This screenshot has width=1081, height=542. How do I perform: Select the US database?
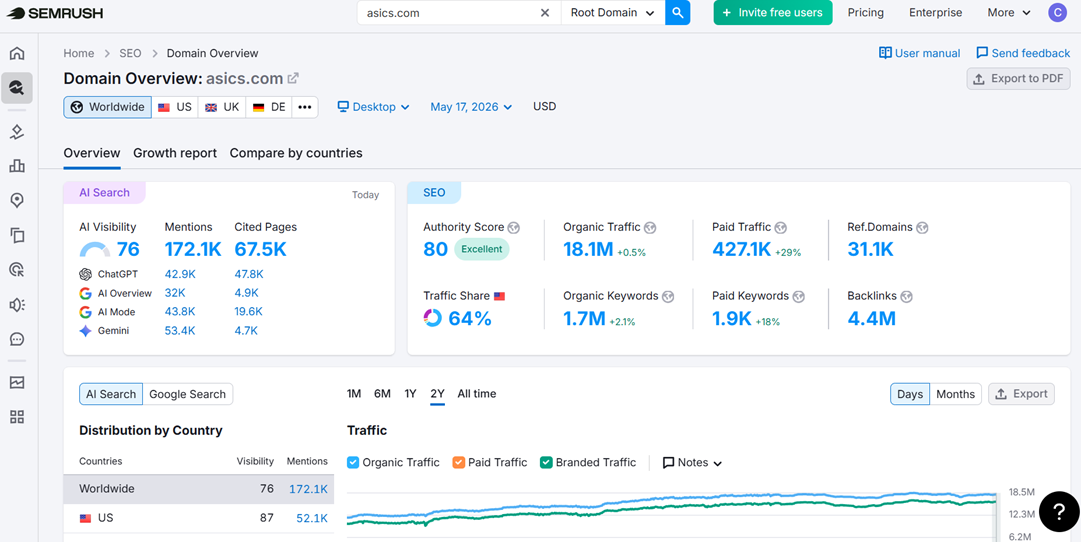[x=175, y=107]
